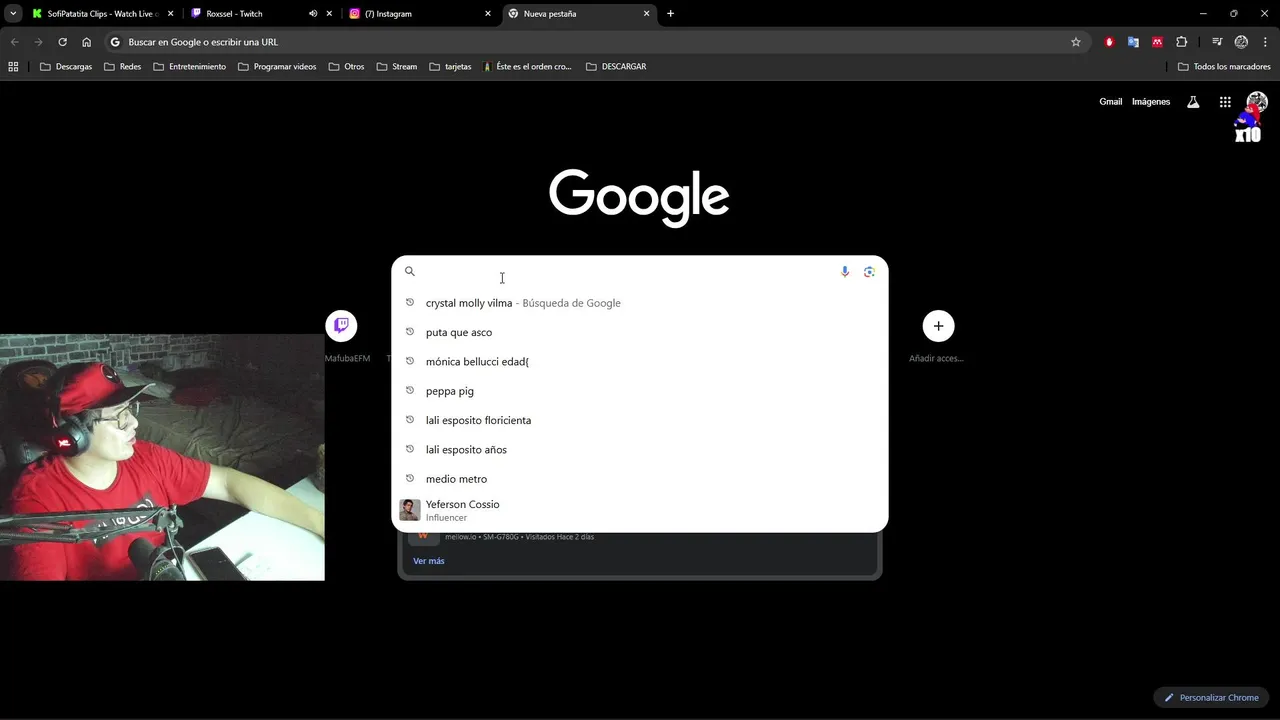Open the bookmarks bar apps grid

coord(13,67)
